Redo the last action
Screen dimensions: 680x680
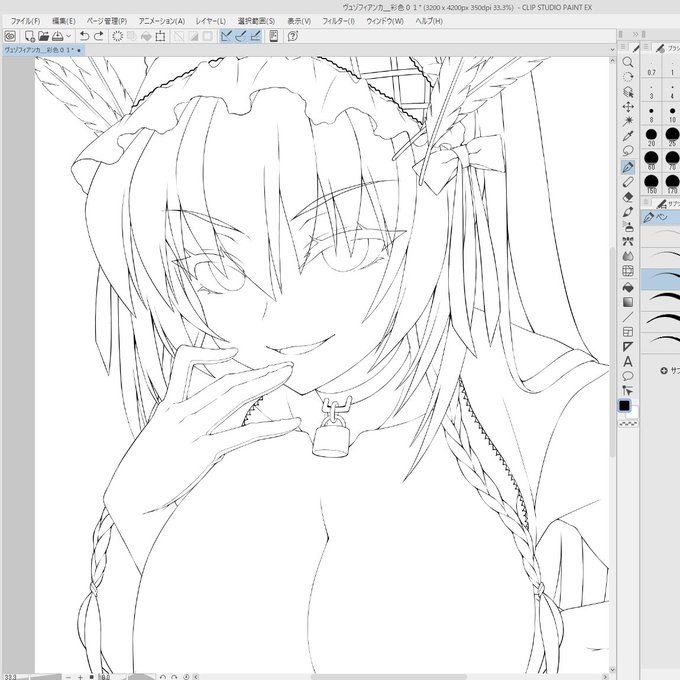(x=99, y=36)
